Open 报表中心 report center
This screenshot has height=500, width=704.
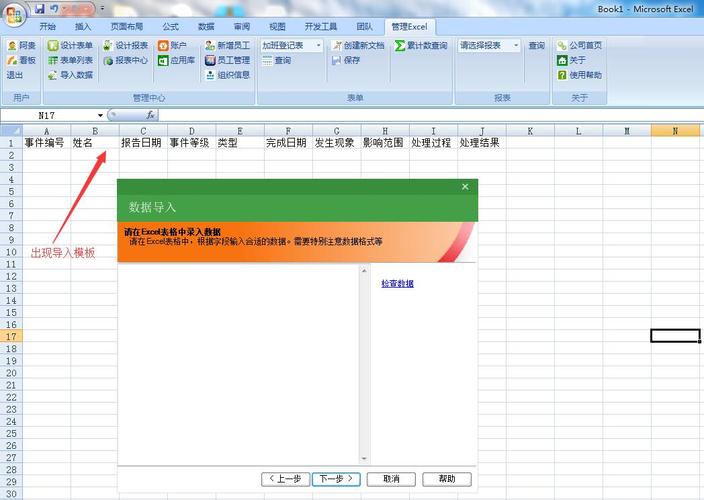tap(125, 60)
